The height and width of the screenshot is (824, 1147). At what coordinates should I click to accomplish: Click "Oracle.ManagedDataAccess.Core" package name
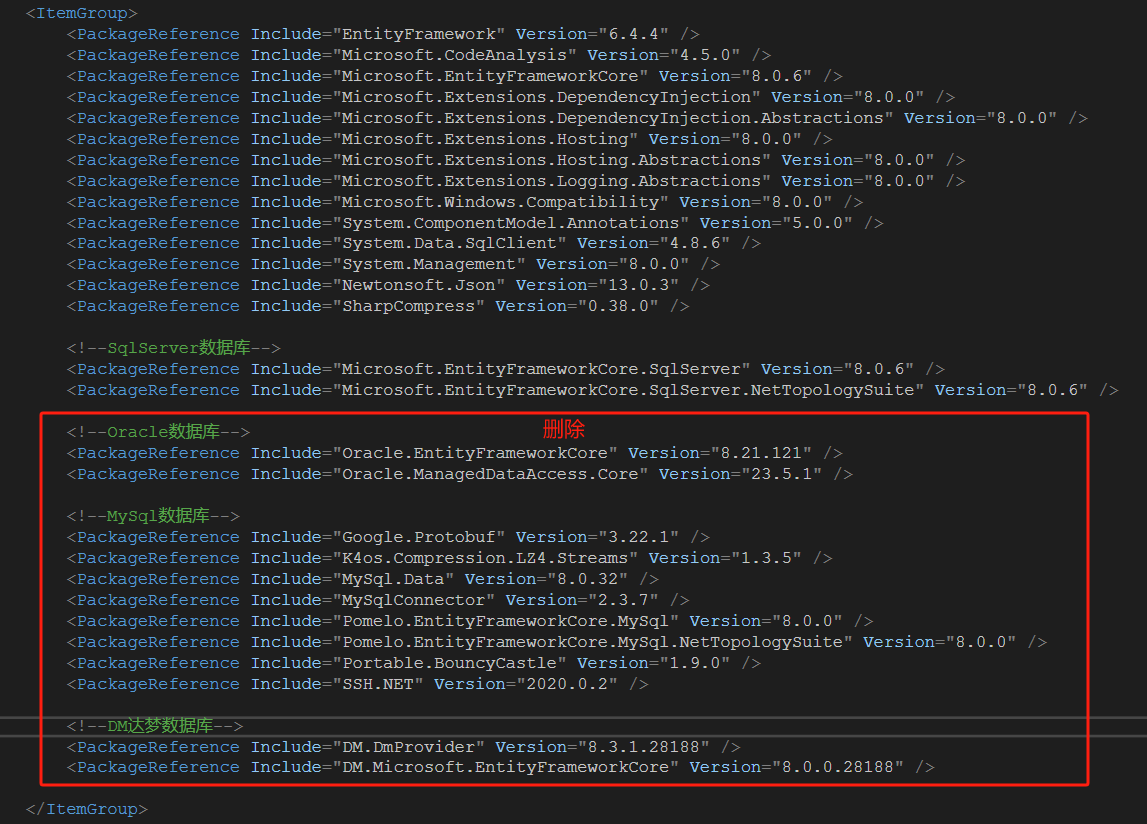pyautogui.click(x=490, y=474)
